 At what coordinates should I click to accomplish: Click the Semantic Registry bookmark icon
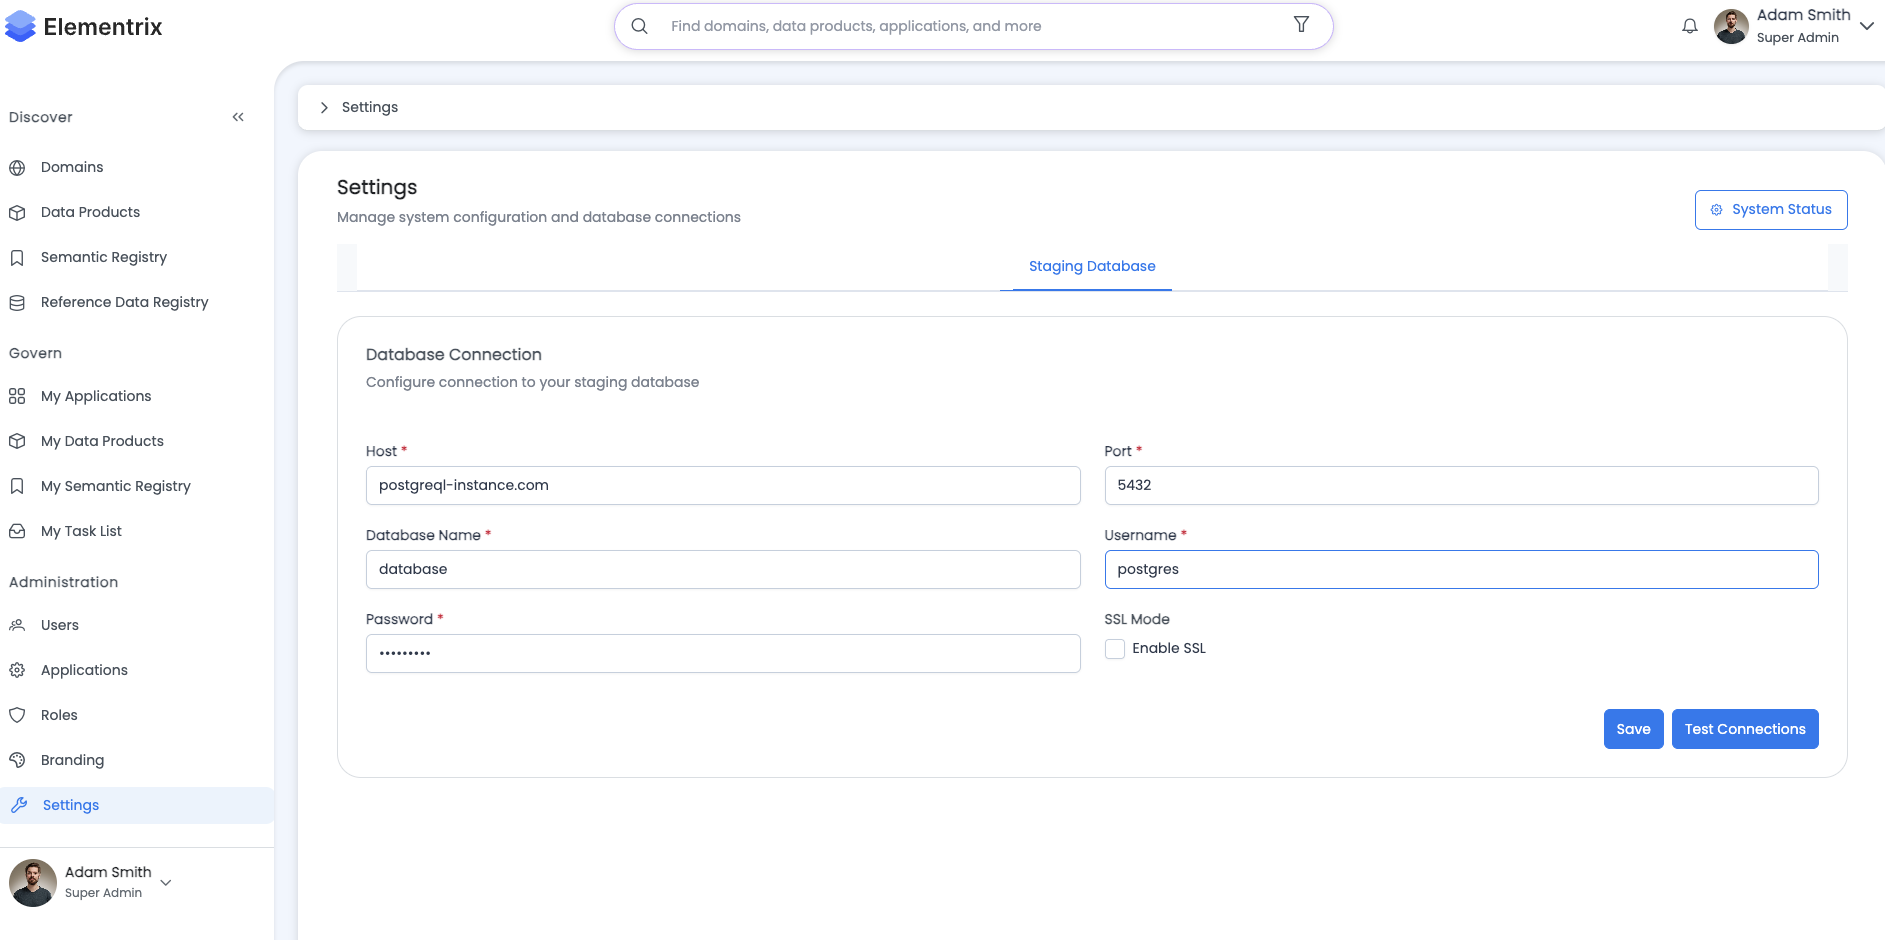click(17, 258)
